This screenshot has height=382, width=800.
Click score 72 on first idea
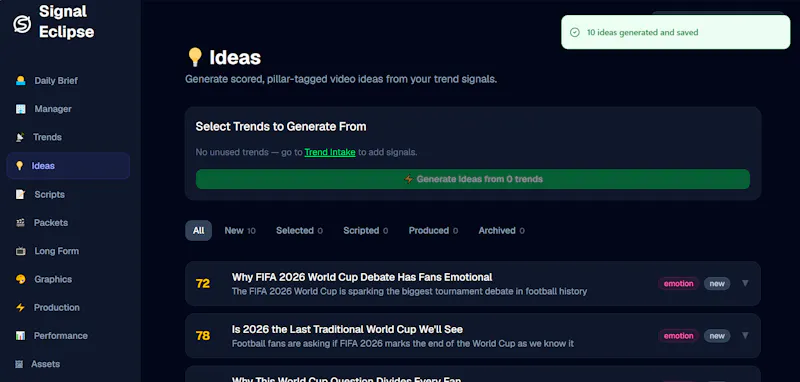(203, 284)
